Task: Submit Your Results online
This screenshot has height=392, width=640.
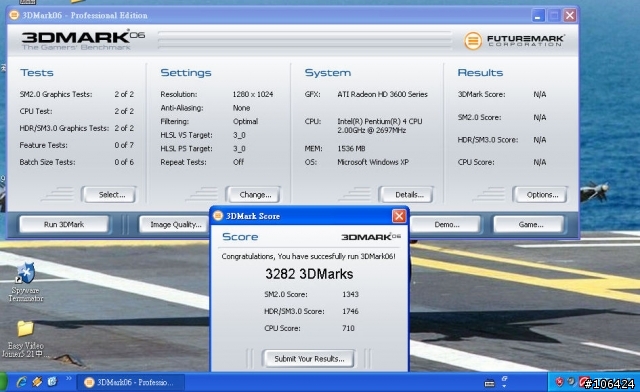Action: [309, 359]
